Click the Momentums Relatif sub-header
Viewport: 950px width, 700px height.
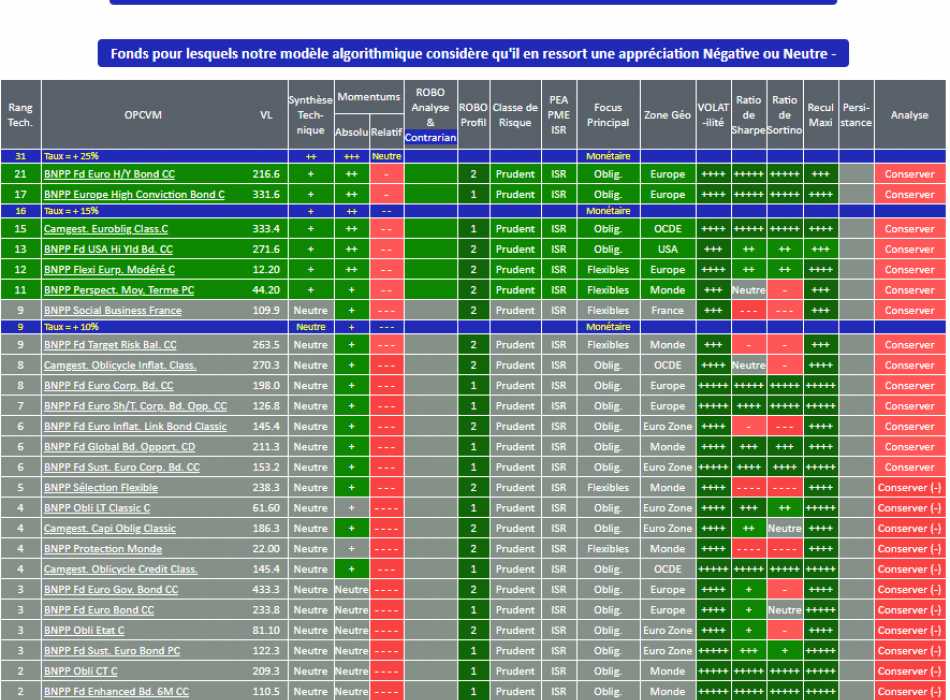tap(386, 132)
